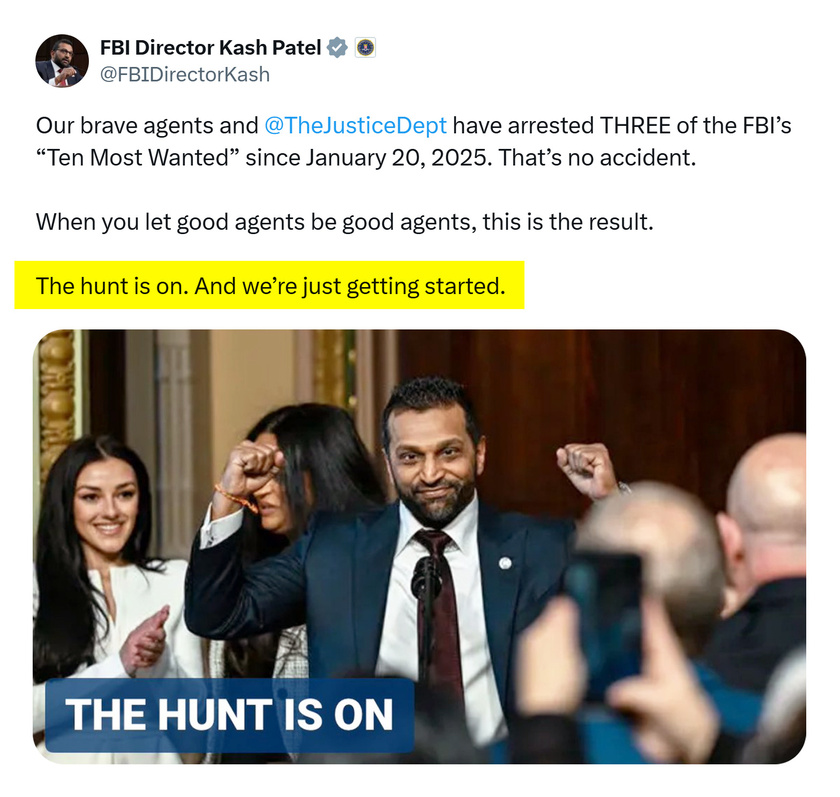Click the THE HUNT IS ON banner

coord(229,715)
